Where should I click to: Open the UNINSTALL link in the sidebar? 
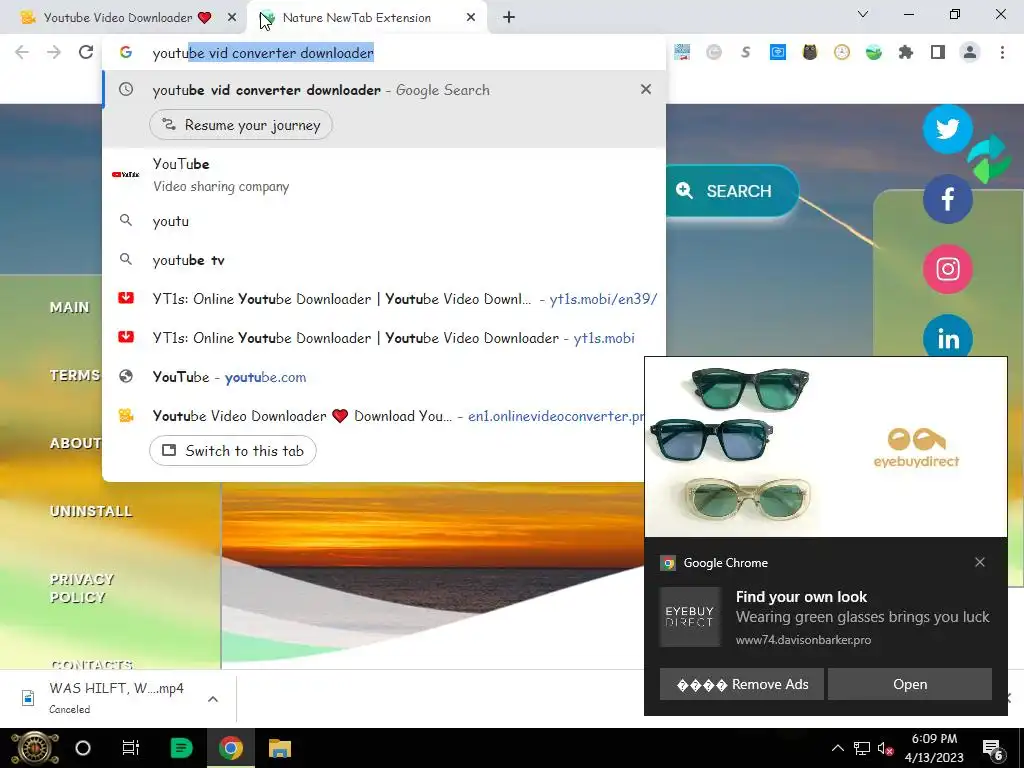point(91,511)
